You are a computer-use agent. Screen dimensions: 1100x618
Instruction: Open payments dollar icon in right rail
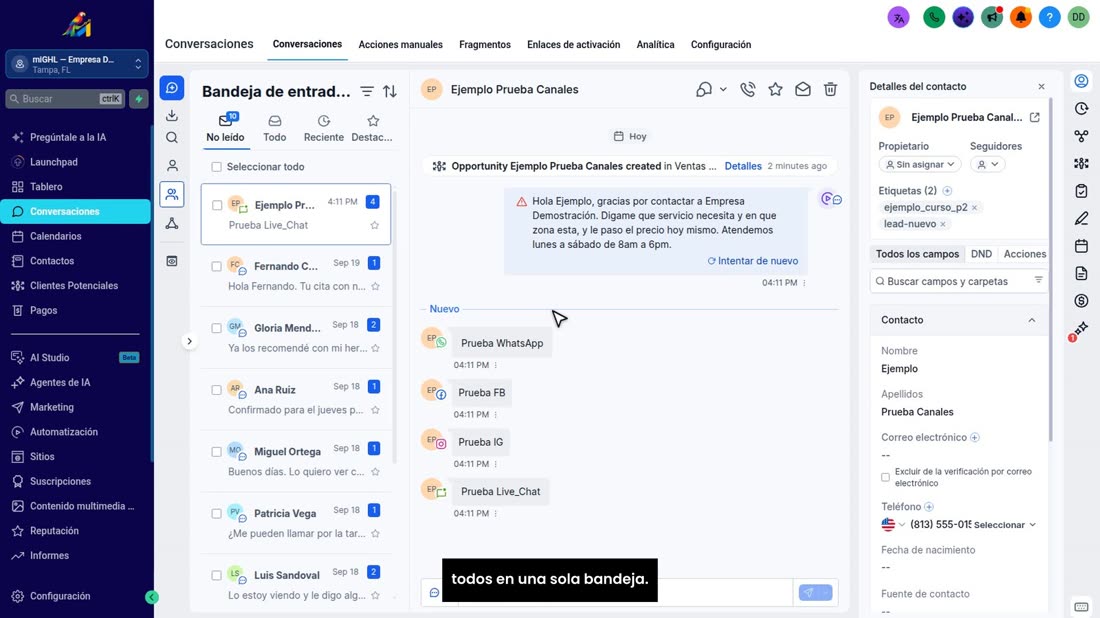(1081, 301)
